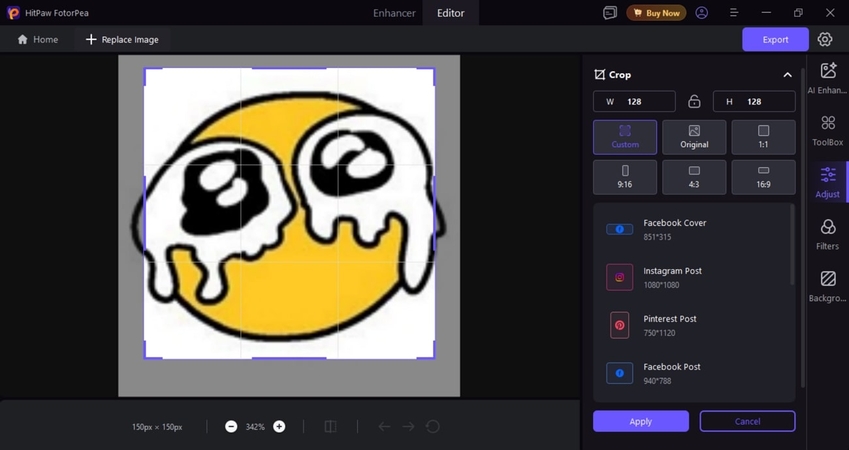Viewport: 849px width, 450px height.
Task: Open the ToolBox sidebar panel
Action: pos(827,131)
